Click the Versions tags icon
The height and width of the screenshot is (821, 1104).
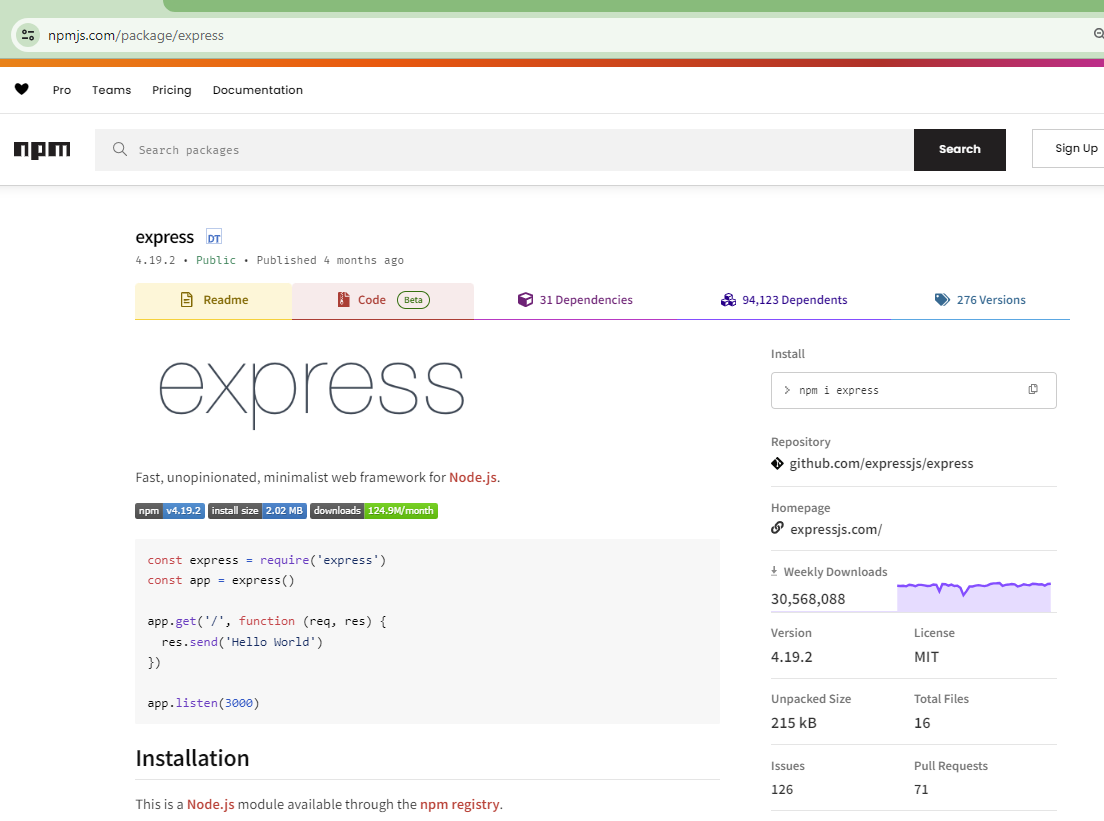pos(942,300)
